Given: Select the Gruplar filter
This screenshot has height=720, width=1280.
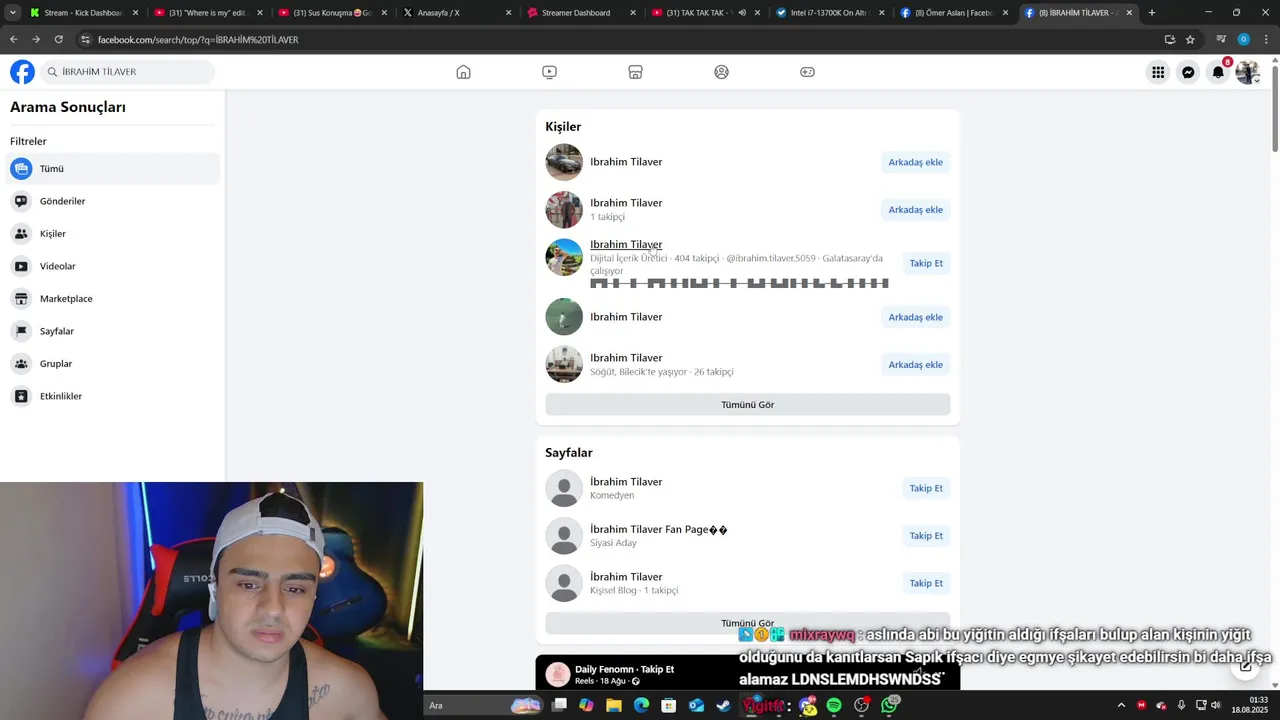Looking at the screenshot, I should (114, 364).
